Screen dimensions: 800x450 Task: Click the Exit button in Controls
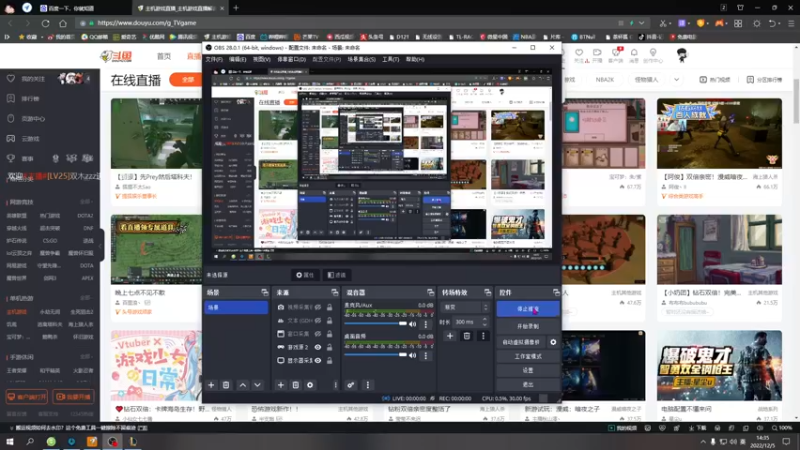pos(528,384)
